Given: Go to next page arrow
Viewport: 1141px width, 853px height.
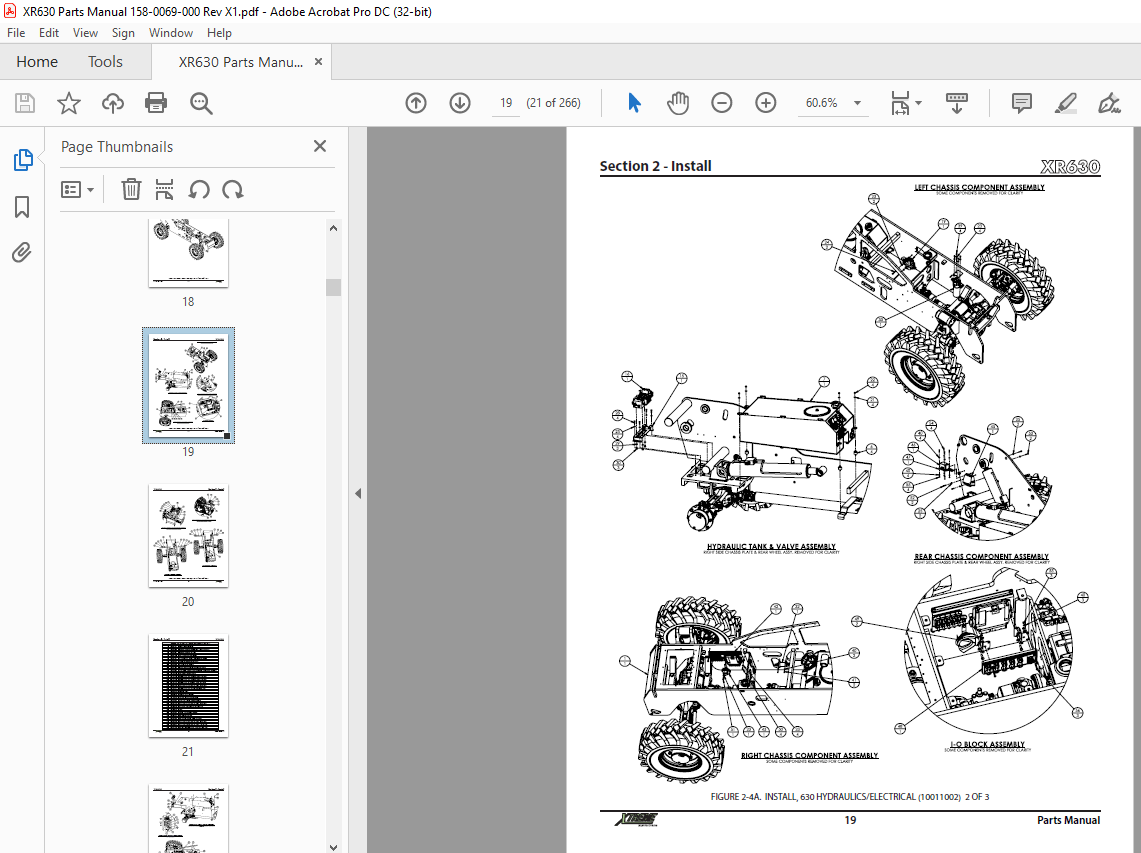Looking at the screenshot, I should click(x=459, y=103).
